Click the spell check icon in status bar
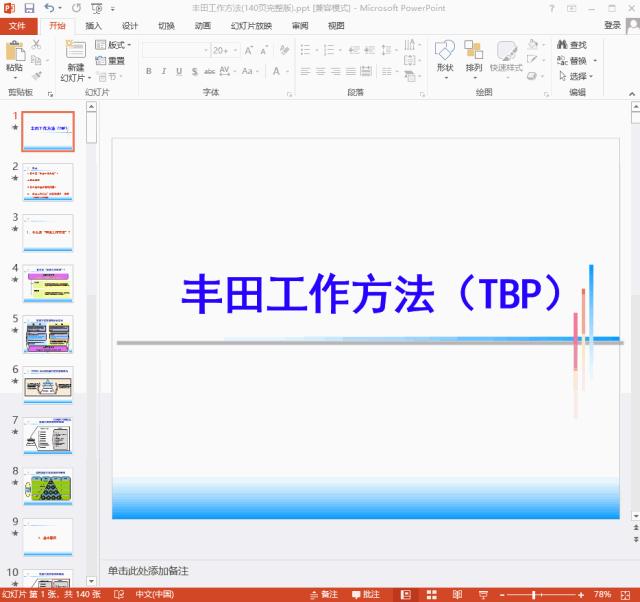This screenshot has width=640, height=602. tap(119, 594)
